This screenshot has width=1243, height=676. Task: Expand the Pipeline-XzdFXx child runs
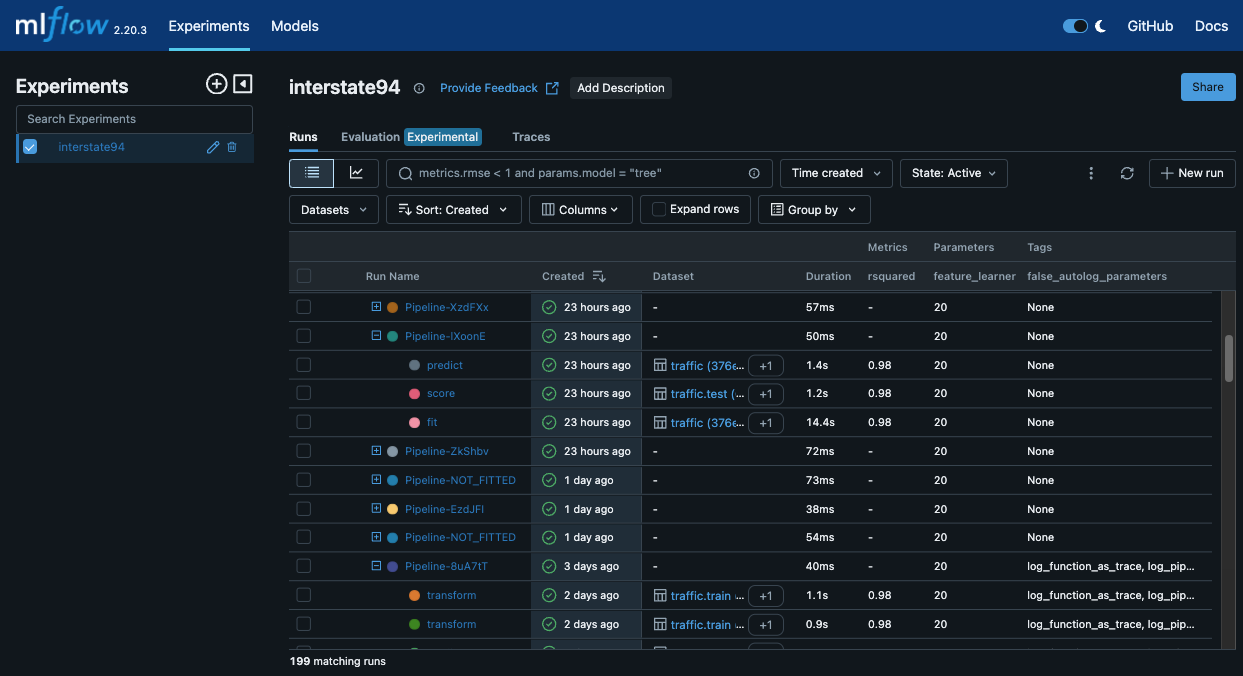(376, 306)
